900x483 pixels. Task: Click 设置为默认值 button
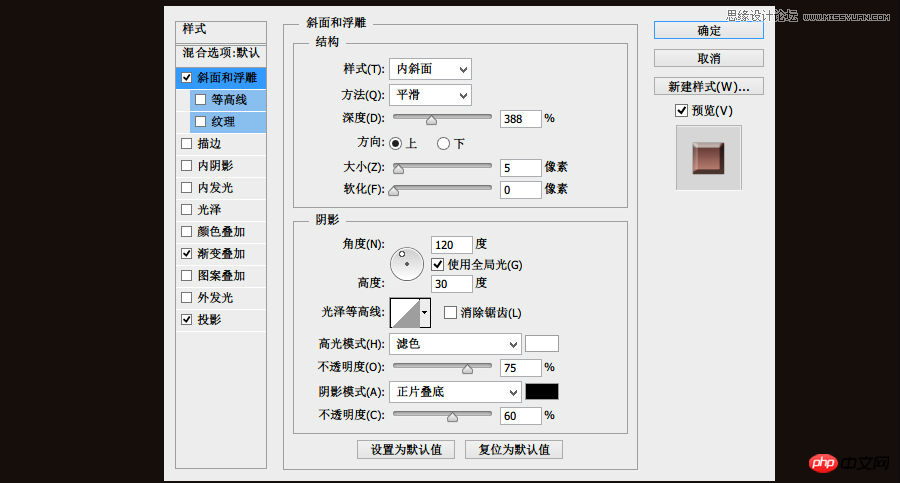(406, 449)
